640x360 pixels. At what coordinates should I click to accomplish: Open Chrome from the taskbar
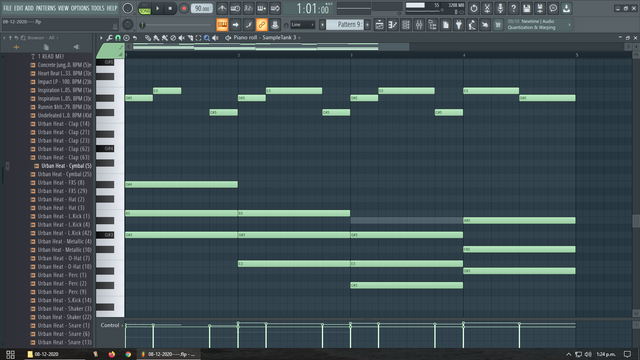pos(128,354)
